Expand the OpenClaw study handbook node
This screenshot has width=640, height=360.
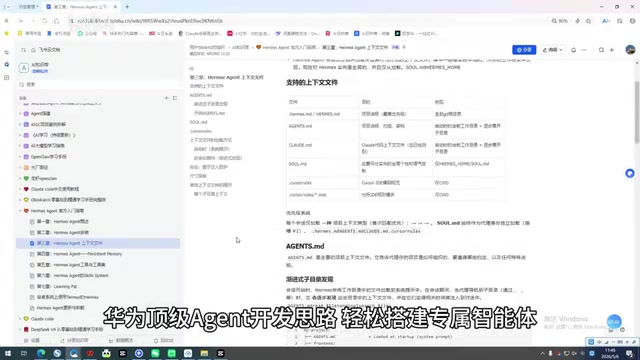tap(20, 157)
